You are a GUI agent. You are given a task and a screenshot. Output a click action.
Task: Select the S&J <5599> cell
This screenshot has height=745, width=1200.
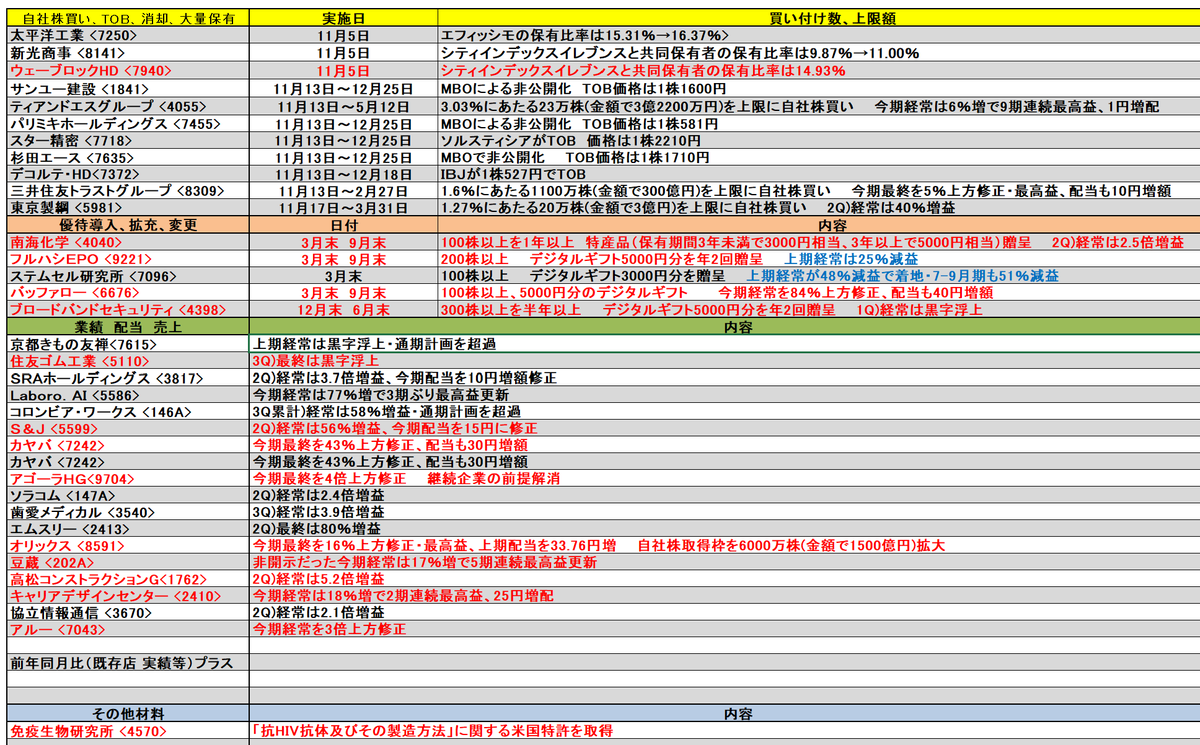click(127, 428)
